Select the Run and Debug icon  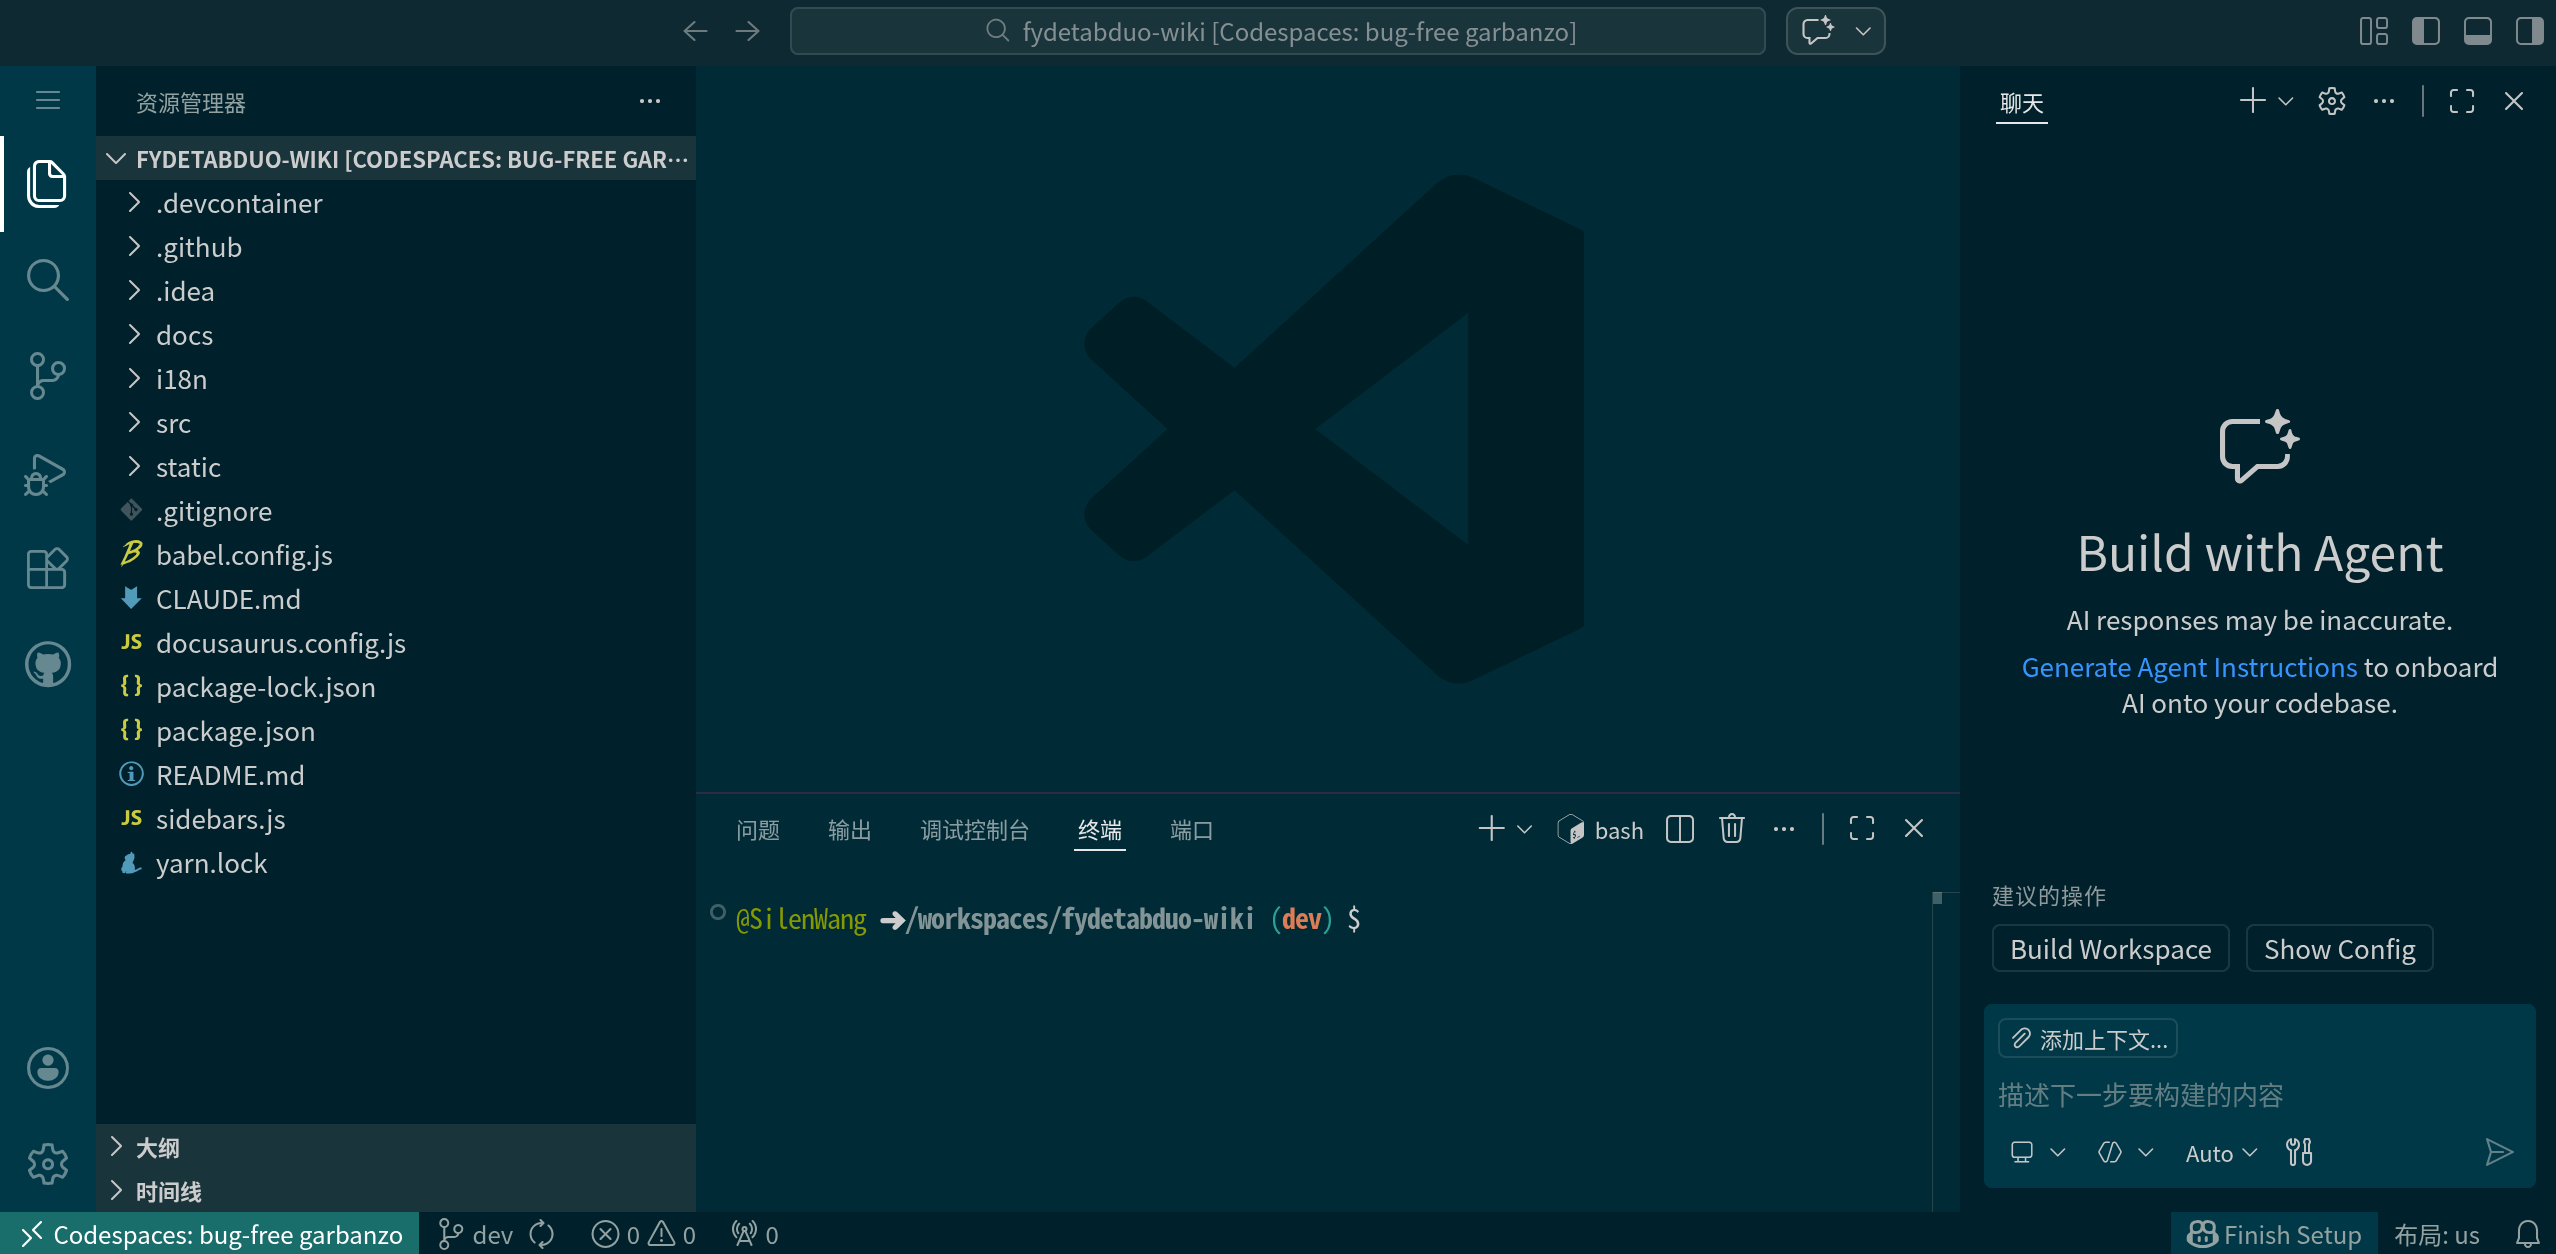click(46, 474)
